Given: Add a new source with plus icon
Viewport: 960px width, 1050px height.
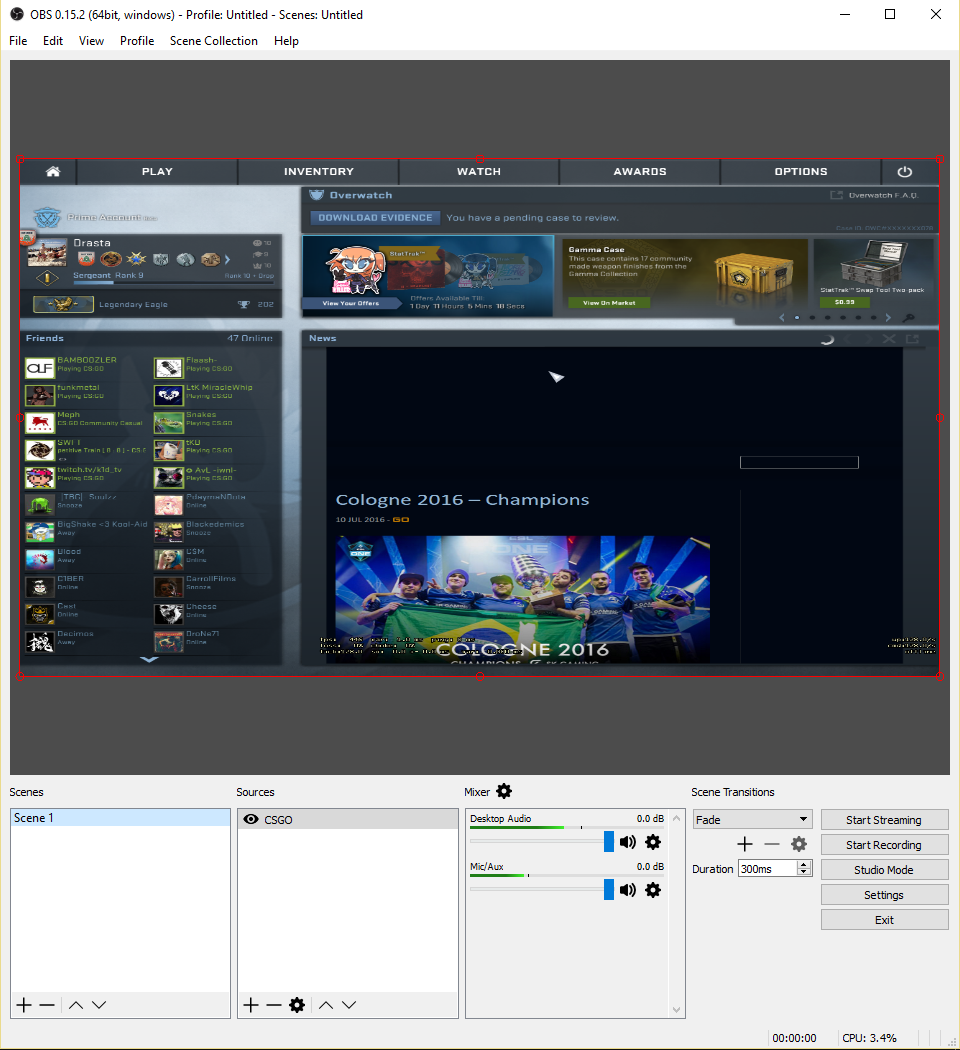Looking at the screenshot, I should coord(251,1004).
